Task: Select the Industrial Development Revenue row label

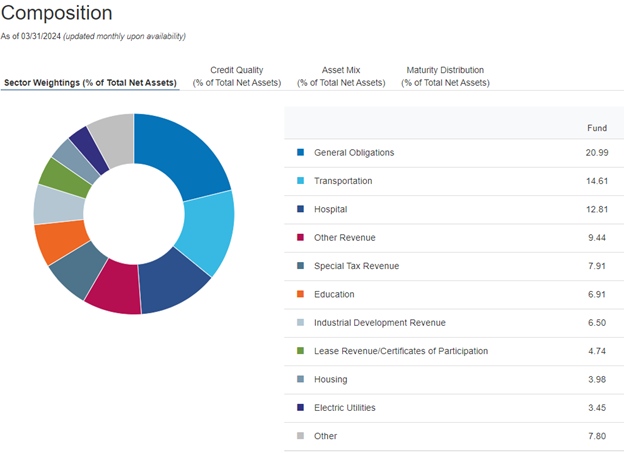Action: pos(379,323)
